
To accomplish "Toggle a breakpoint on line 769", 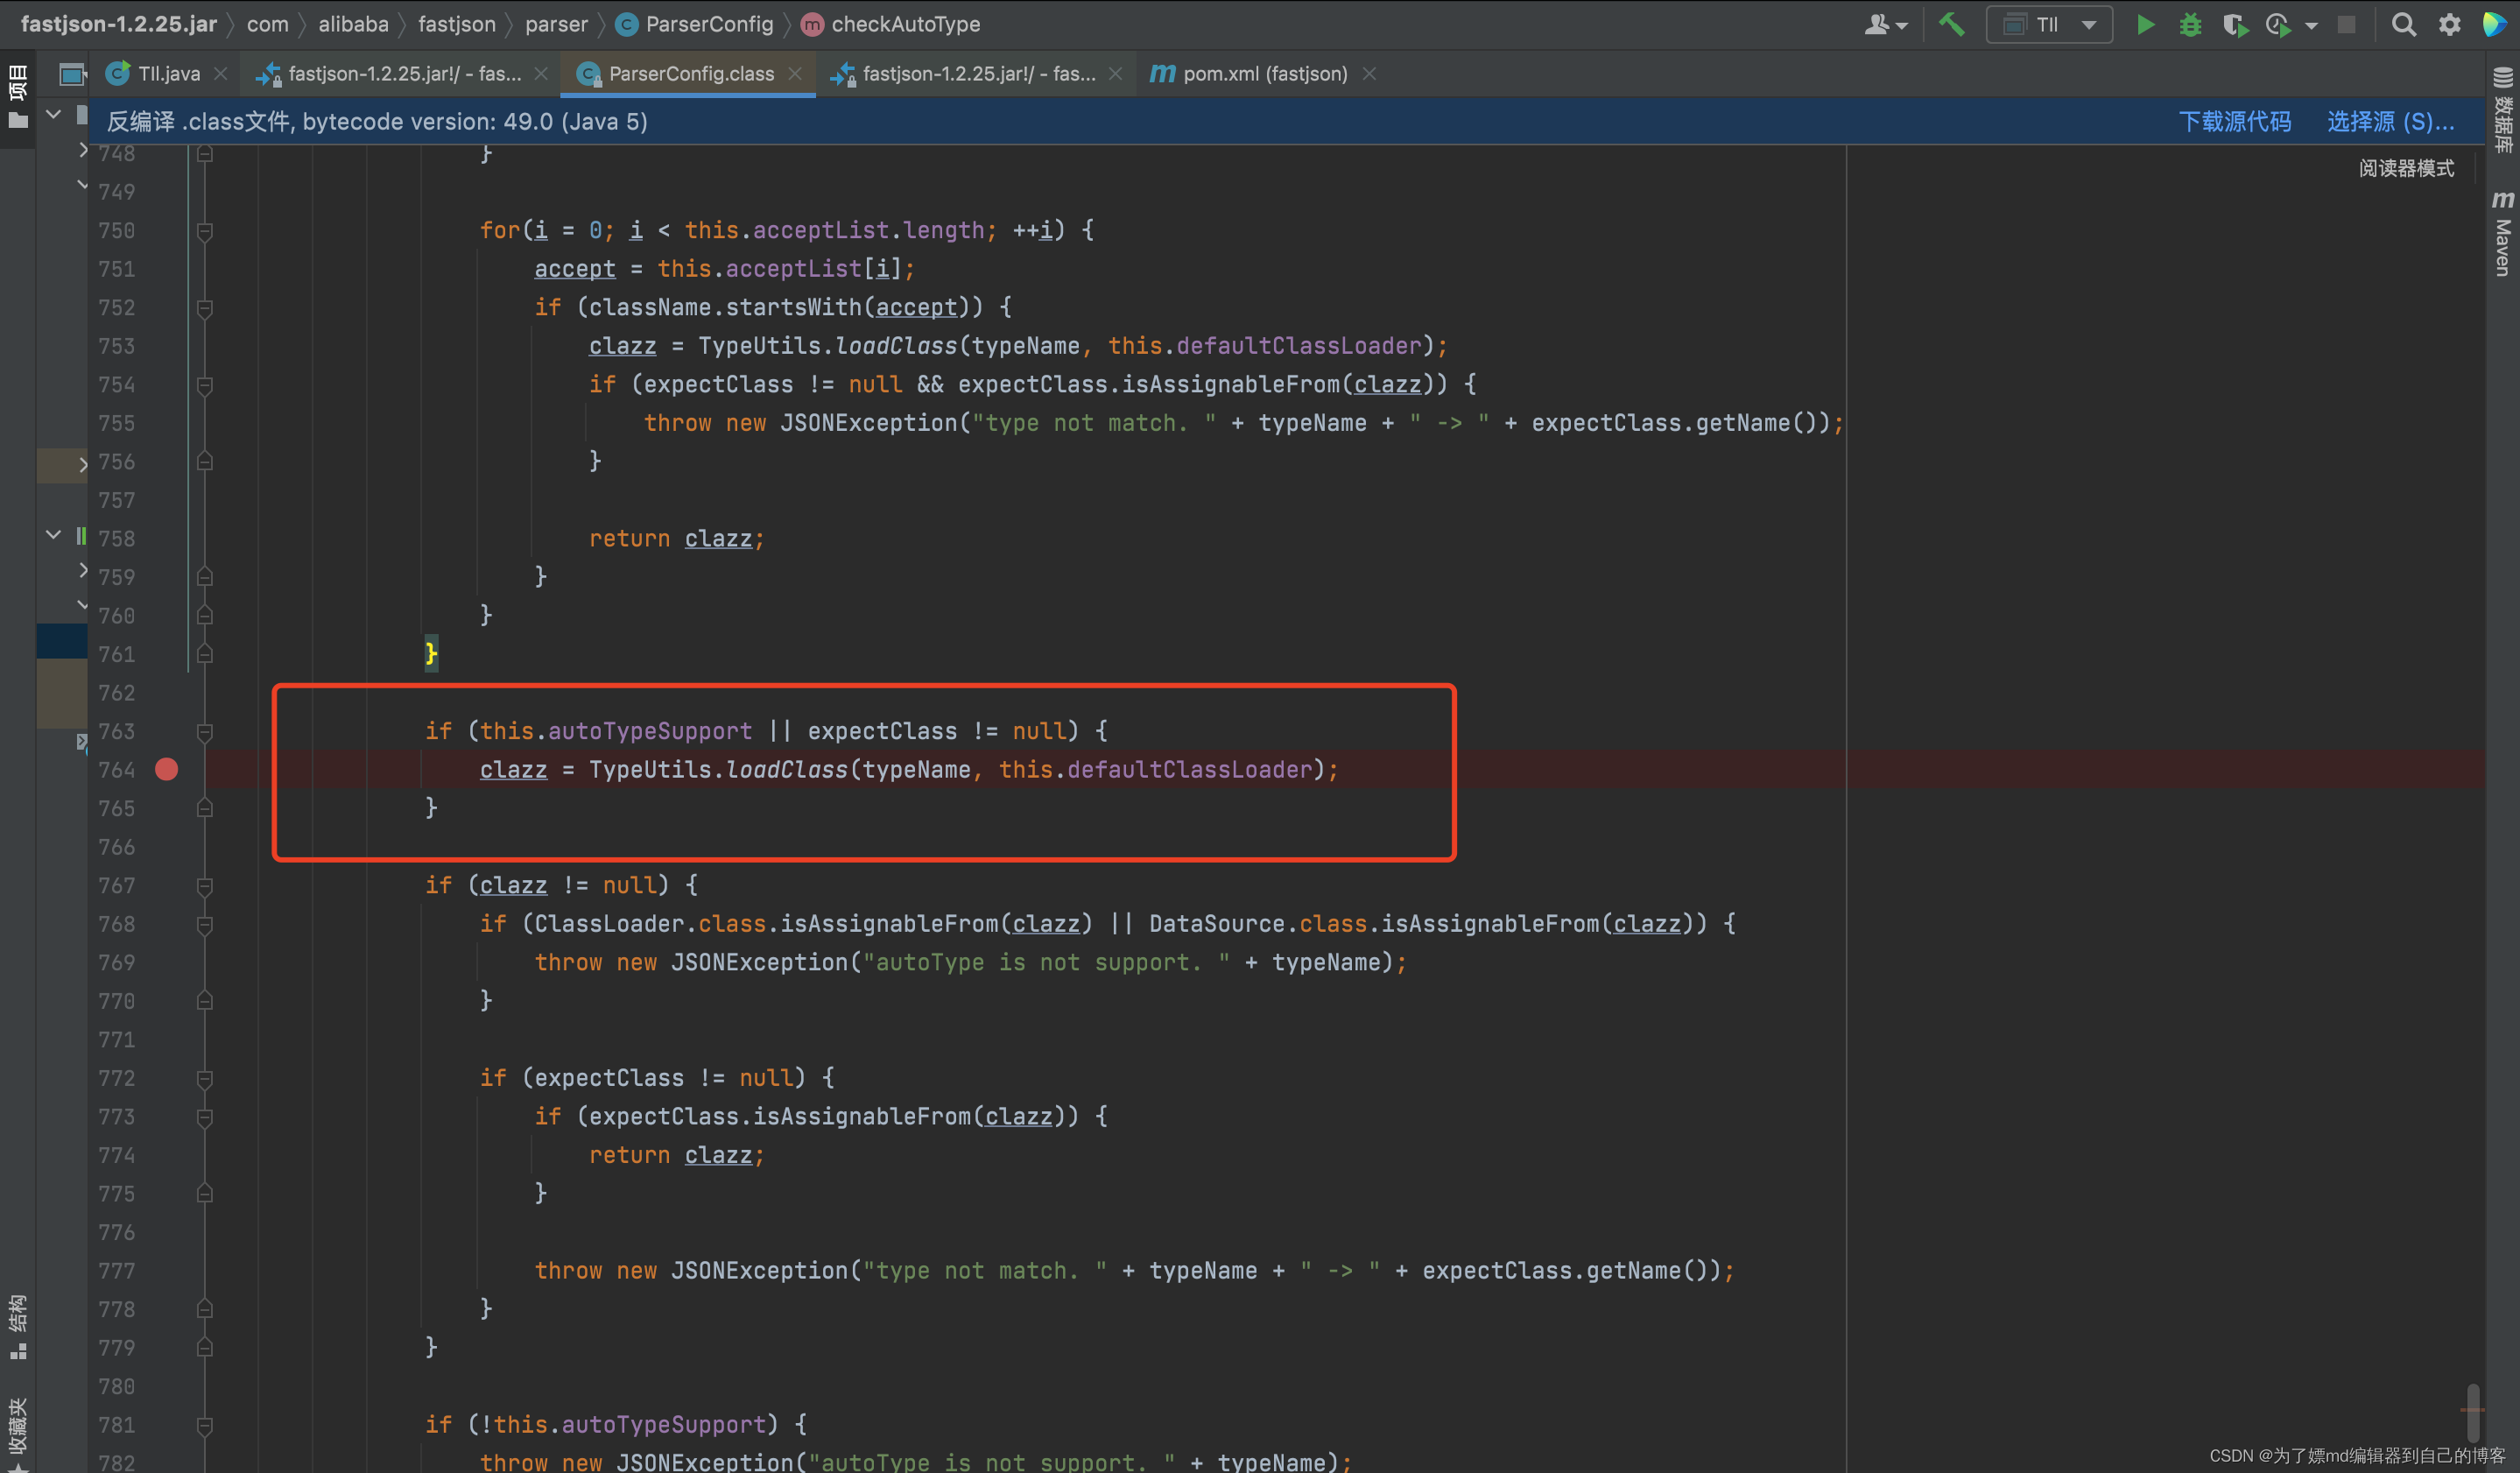I will (166, 962).
